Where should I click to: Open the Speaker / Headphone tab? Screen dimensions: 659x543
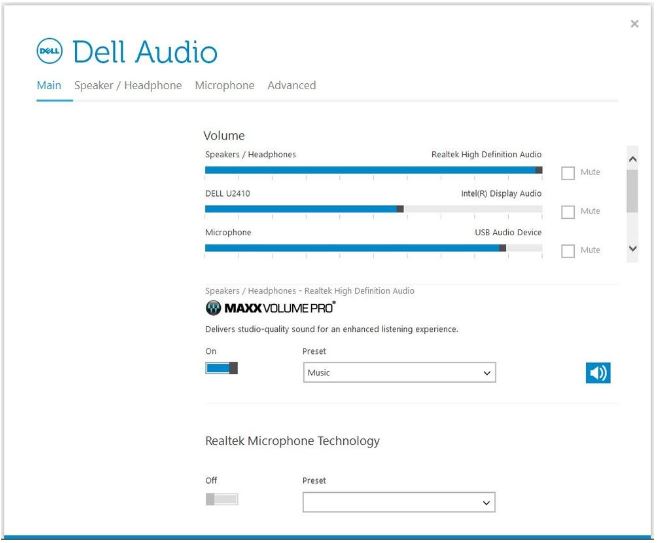(x=128, y=85)
